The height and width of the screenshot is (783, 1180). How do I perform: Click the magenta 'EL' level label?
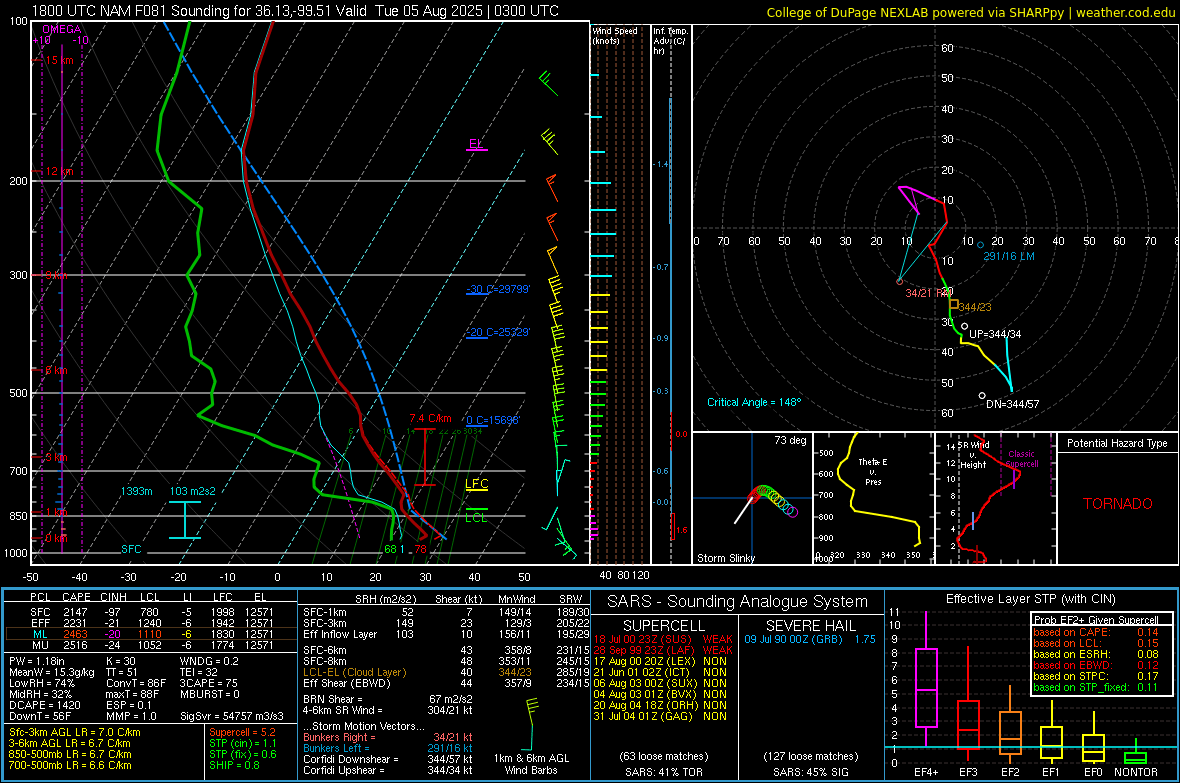coord(475,143)
